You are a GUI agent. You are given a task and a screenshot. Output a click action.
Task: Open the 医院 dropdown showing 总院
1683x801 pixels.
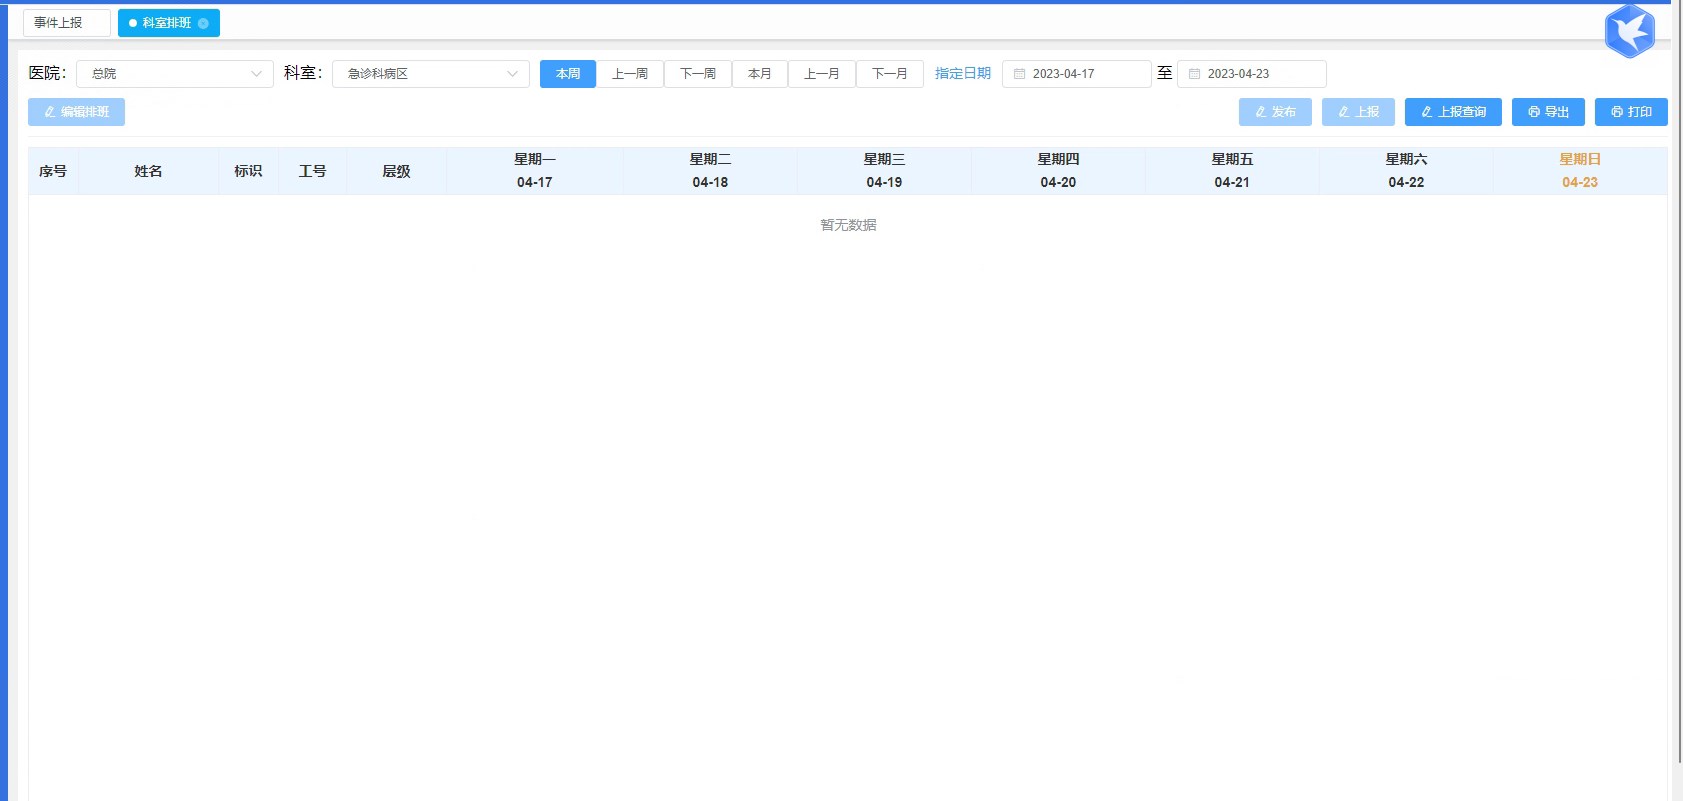[175, 74]
